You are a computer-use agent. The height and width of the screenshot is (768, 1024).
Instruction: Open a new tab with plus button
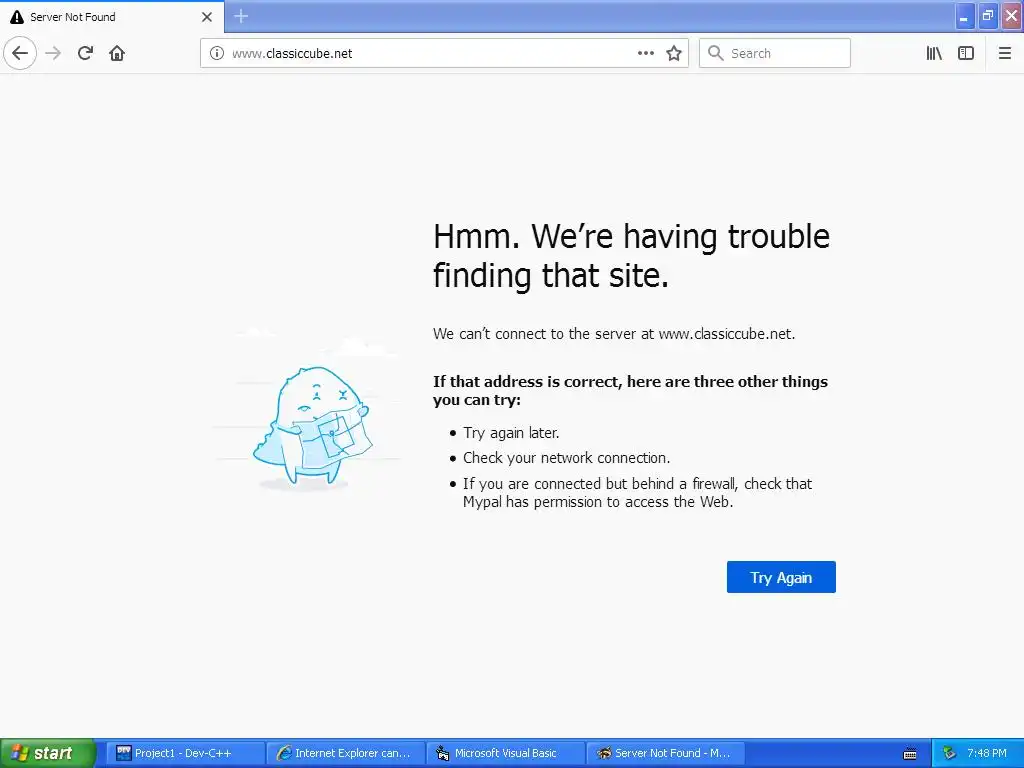point(241,16)
